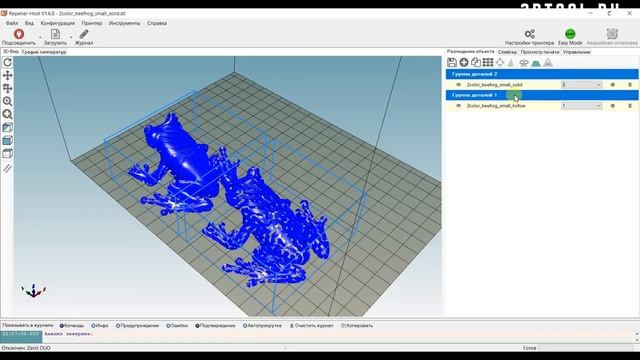Screen dimensions: 640x360
Task: Click the log timestamp entry
Action: click(21, 334)
